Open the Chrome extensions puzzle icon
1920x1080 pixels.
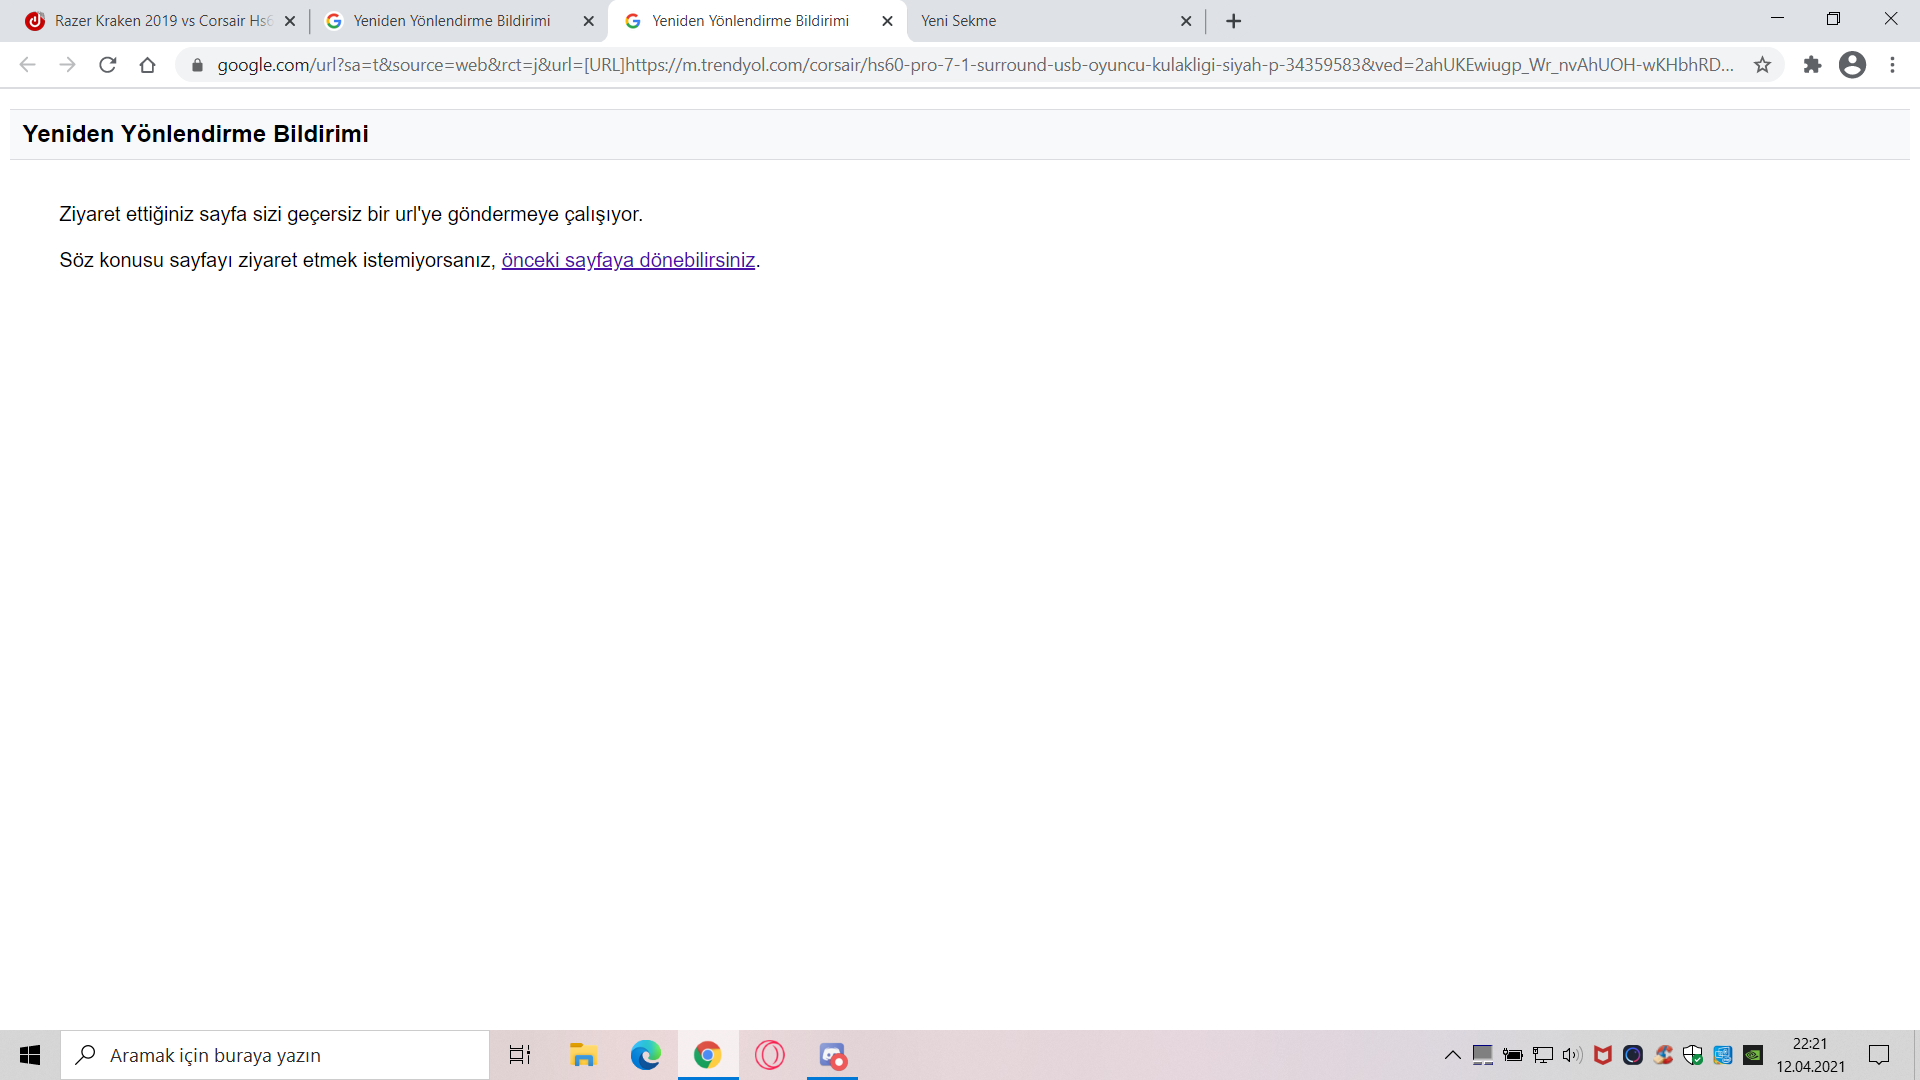(x=1812, y=65)
